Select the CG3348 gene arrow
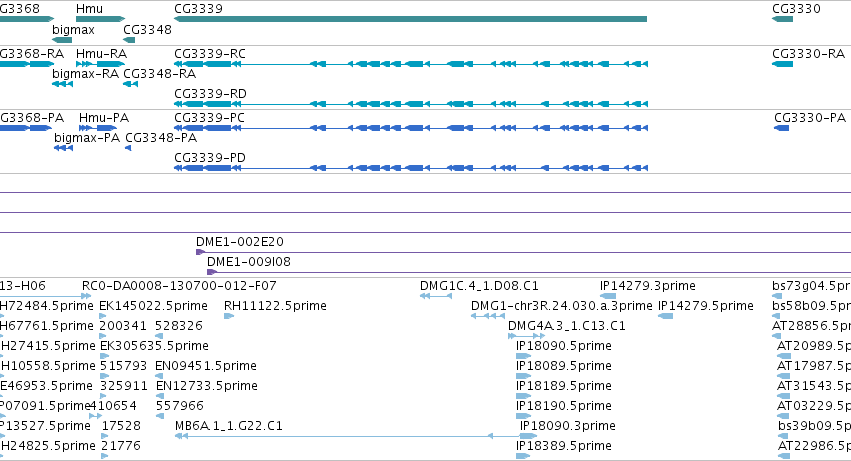This screenshot has height=461, width=851. tap(129, 40)
